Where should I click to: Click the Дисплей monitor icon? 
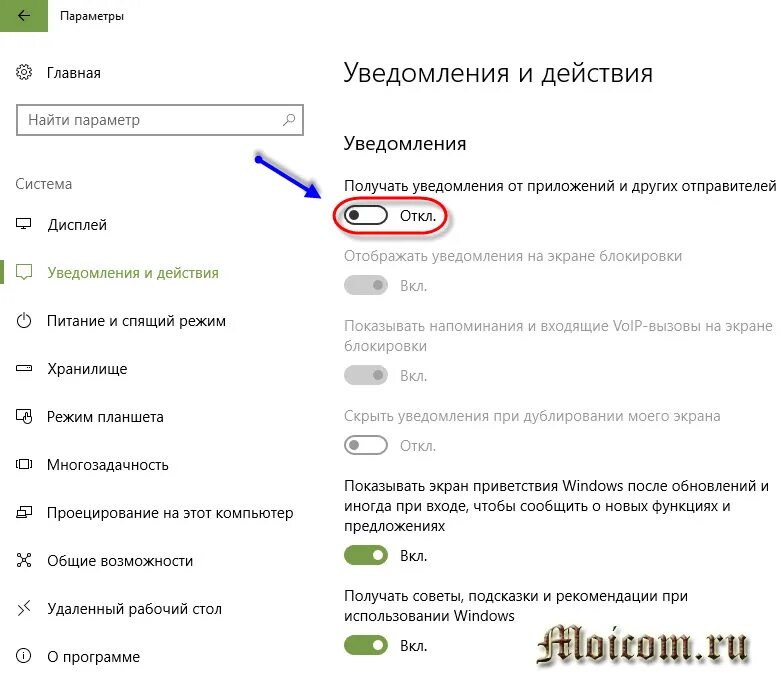tap(23, 224)
